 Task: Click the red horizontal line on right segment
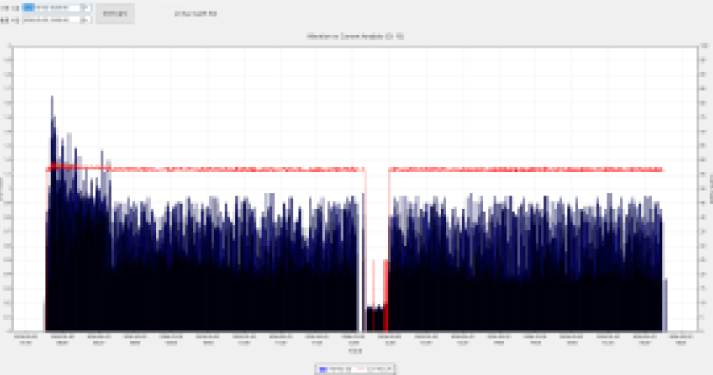tap(526, 169)
